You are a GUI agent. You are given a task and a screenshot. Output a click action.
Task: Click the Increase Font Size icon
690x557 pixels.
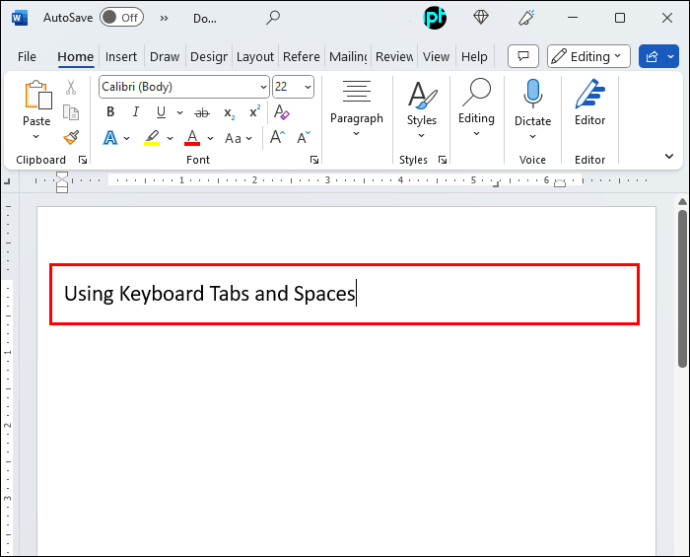(277, 137)
